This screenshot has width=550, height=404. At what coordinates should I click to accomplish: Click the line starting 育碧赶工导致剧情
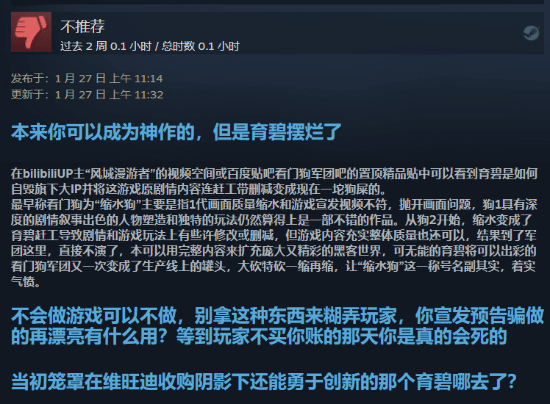pos(274,236)
